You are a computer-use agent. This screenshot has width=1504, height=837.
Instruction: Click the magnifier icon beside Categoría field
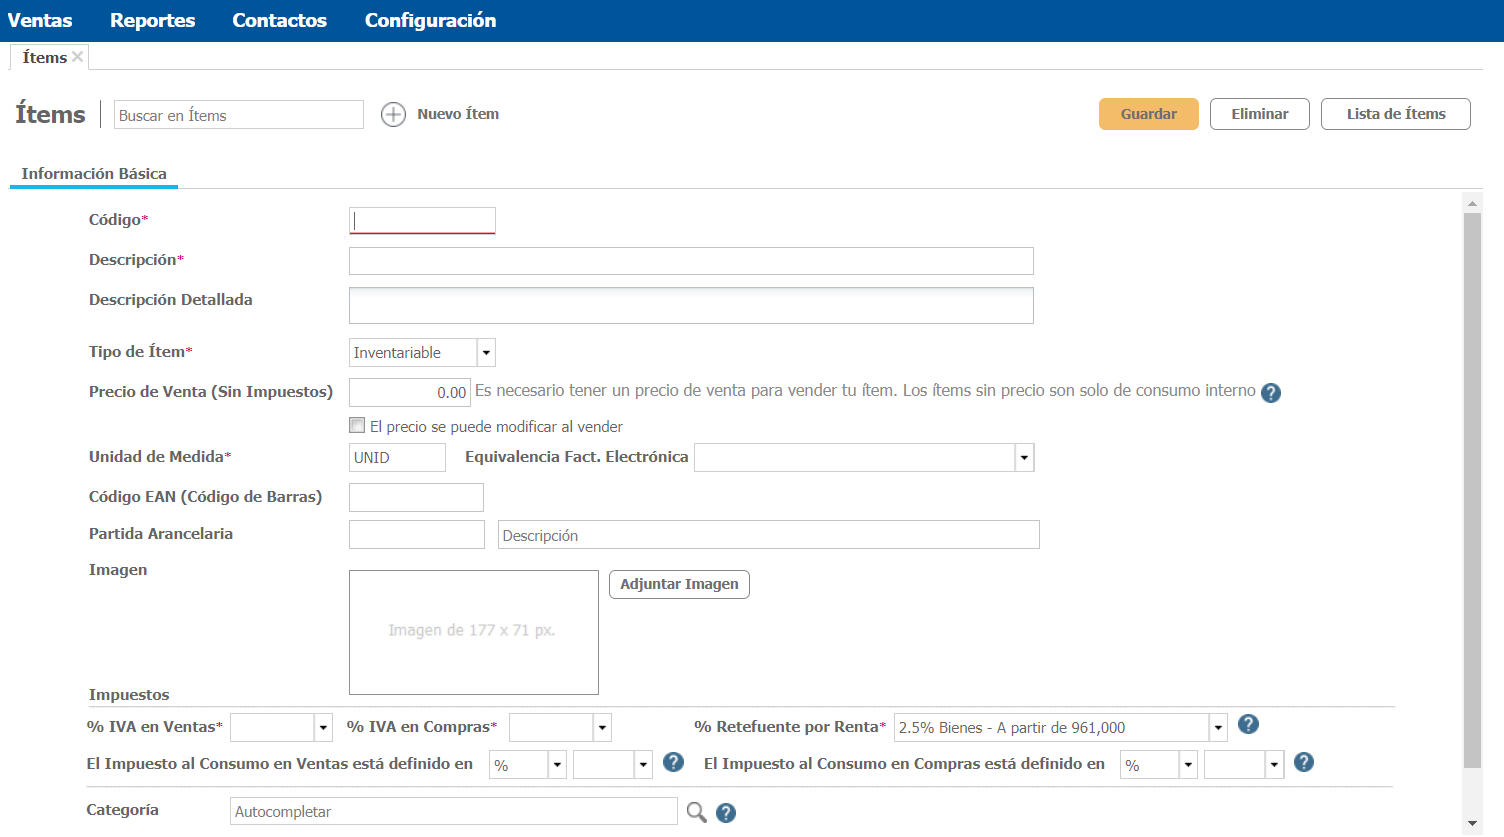click(x=696, y=812)
